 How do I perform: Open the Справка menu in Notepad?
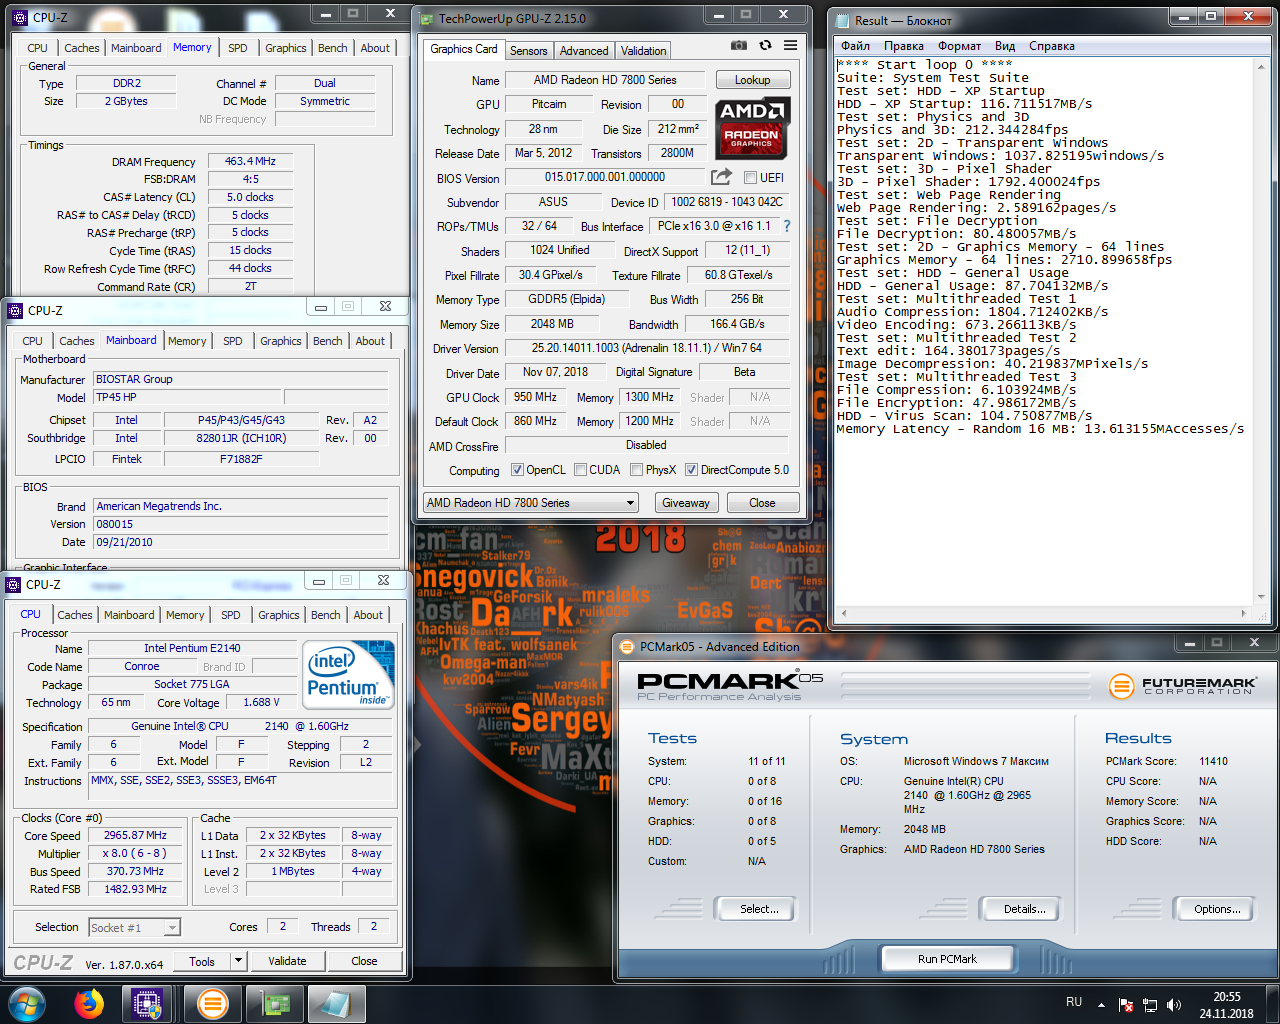pos(1051,46)
